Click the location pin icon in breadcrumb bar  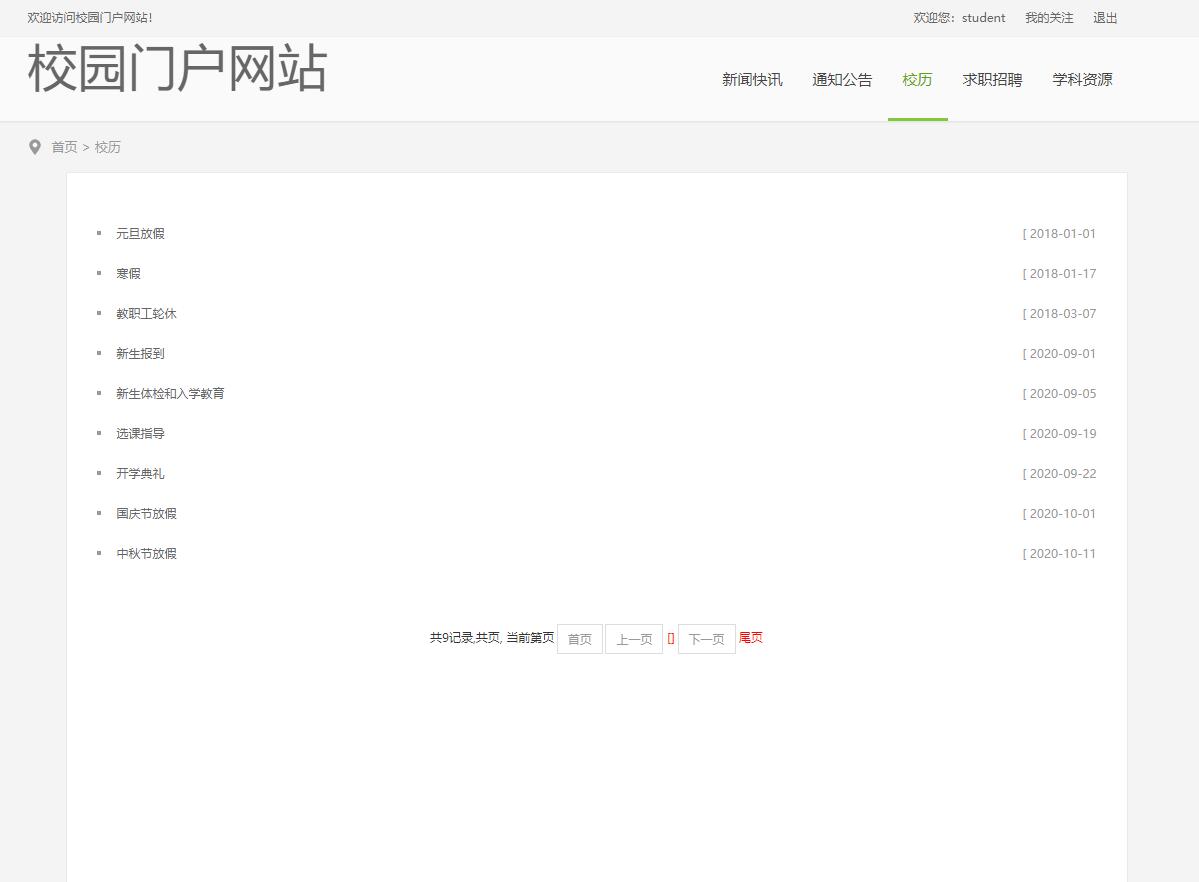35,147
